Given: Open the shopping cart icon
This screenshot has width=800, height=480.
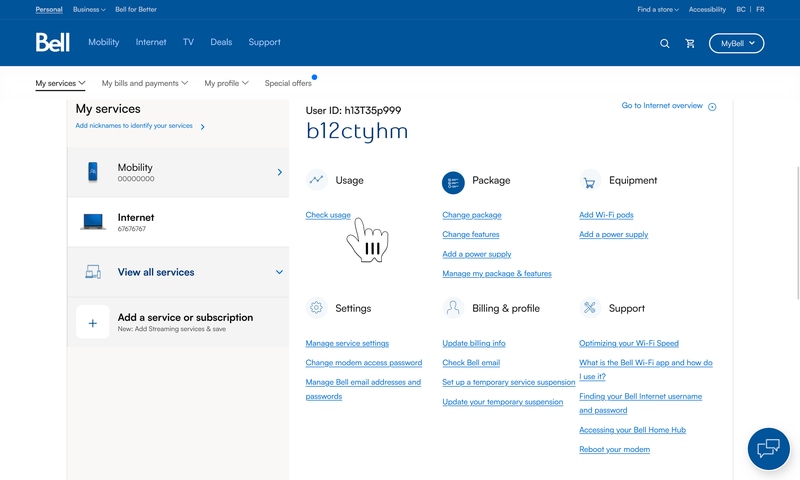Looking at the screenshot, I should tap(690, 44).
